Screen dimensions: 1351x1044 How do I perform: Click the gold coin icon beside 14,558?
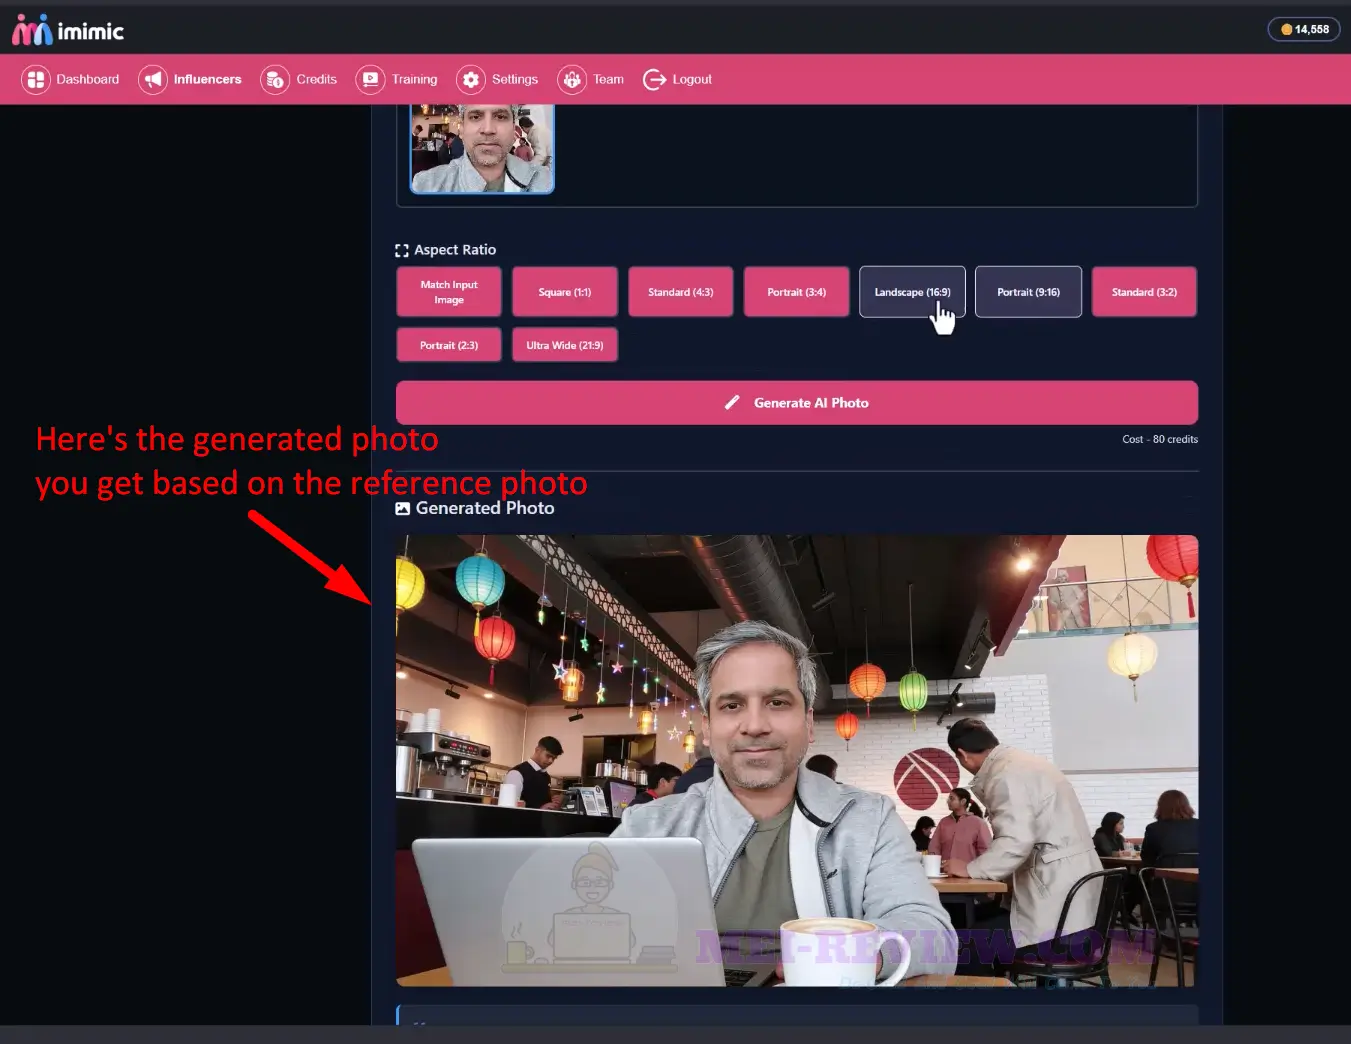pos(1287,30)
